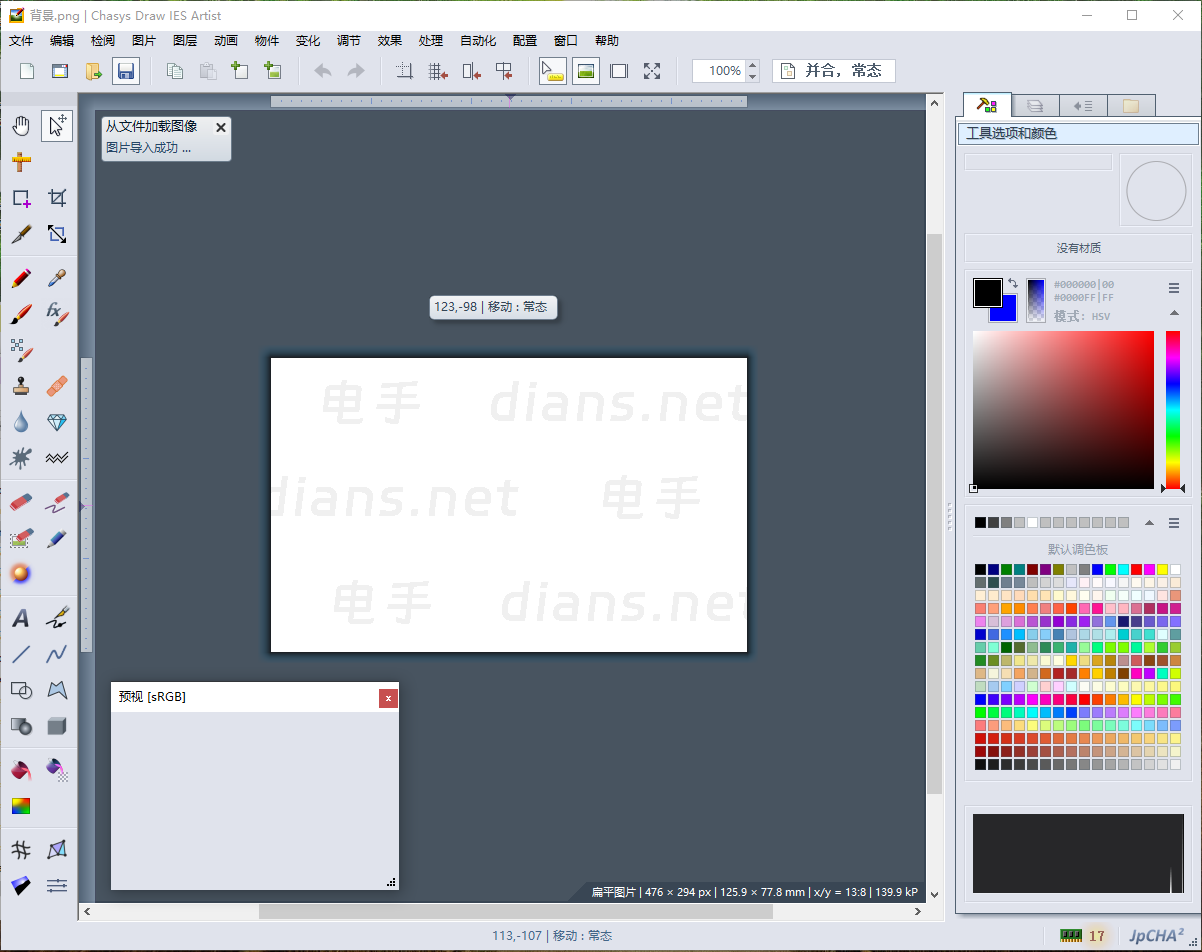
Task: Toggle the fullscreen view toolbar button
Action: (x=652, y=71)
